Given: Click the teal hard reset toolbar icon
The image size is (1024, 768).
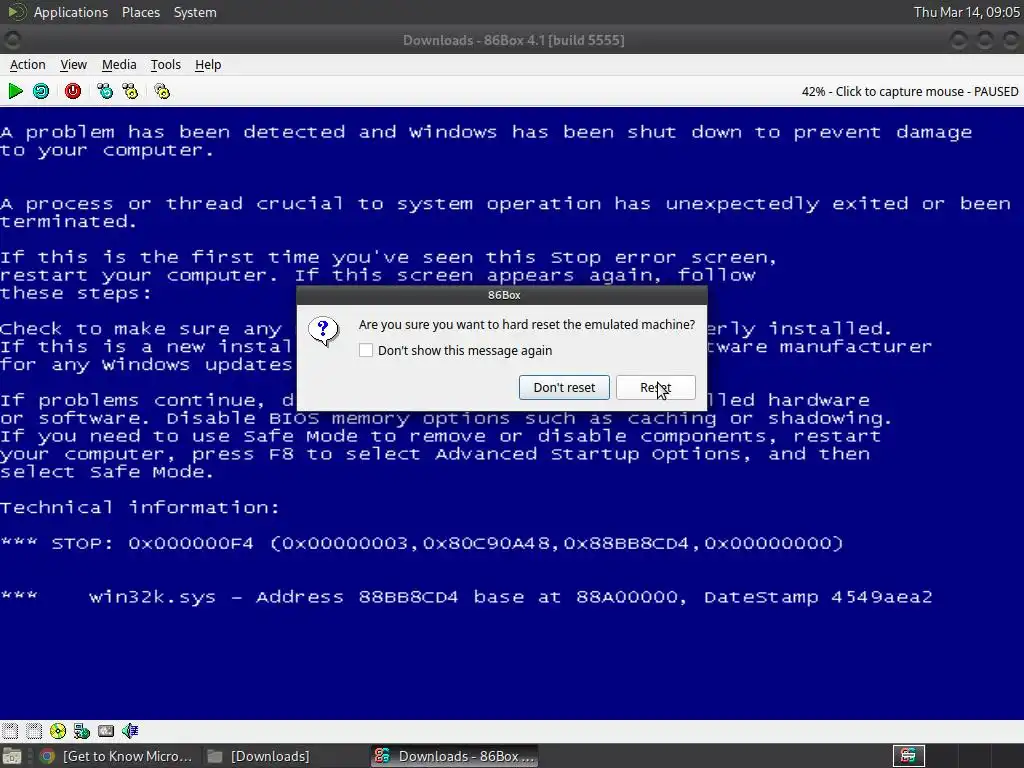Looking at the screenshot, I should (x=41, y=91).
